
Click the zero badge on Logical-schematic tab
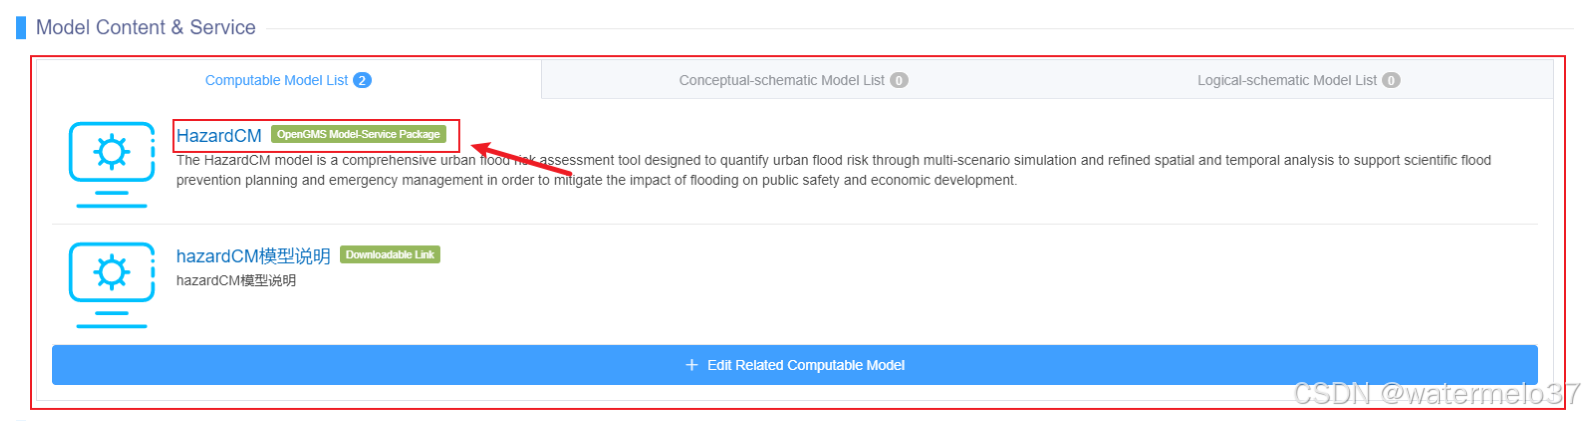[x=1391, y=80]
